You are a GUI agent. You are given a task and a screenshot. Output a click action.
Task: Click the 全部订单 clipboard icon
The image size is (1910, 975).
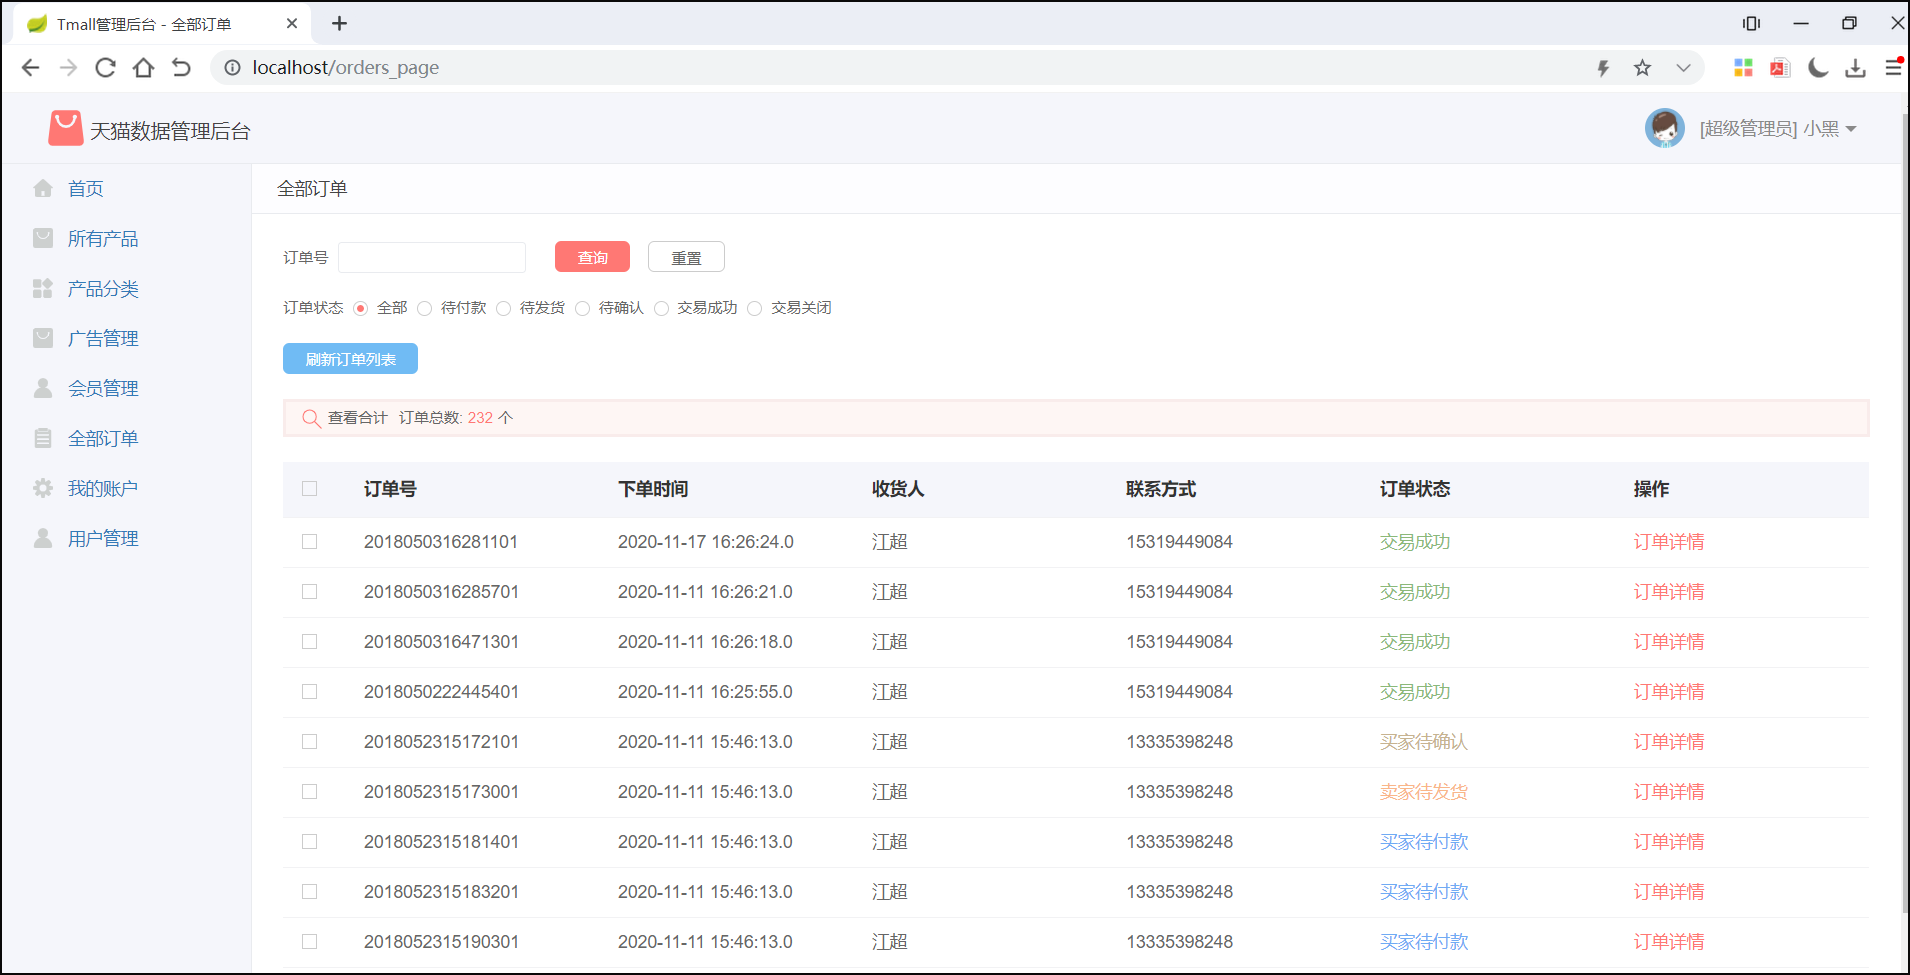coord(43,438)
